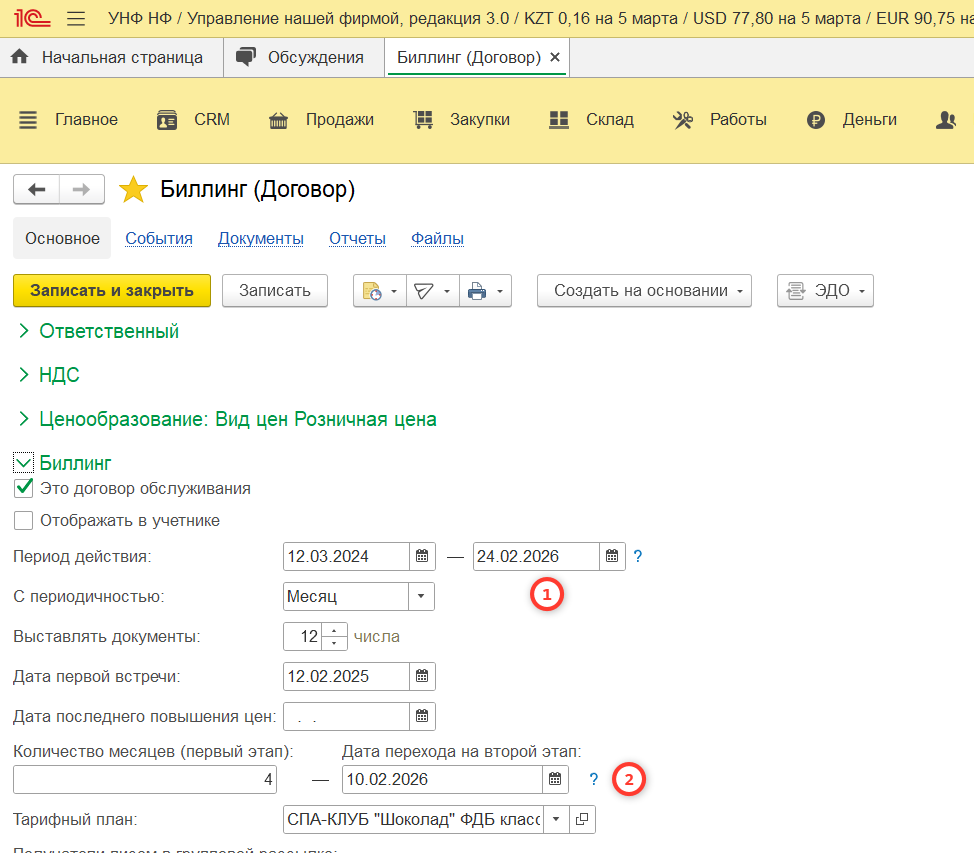Open the Продажи menu section
This screenshot has height=853, width=974.
pyautogui.click(x=322, y=120)
